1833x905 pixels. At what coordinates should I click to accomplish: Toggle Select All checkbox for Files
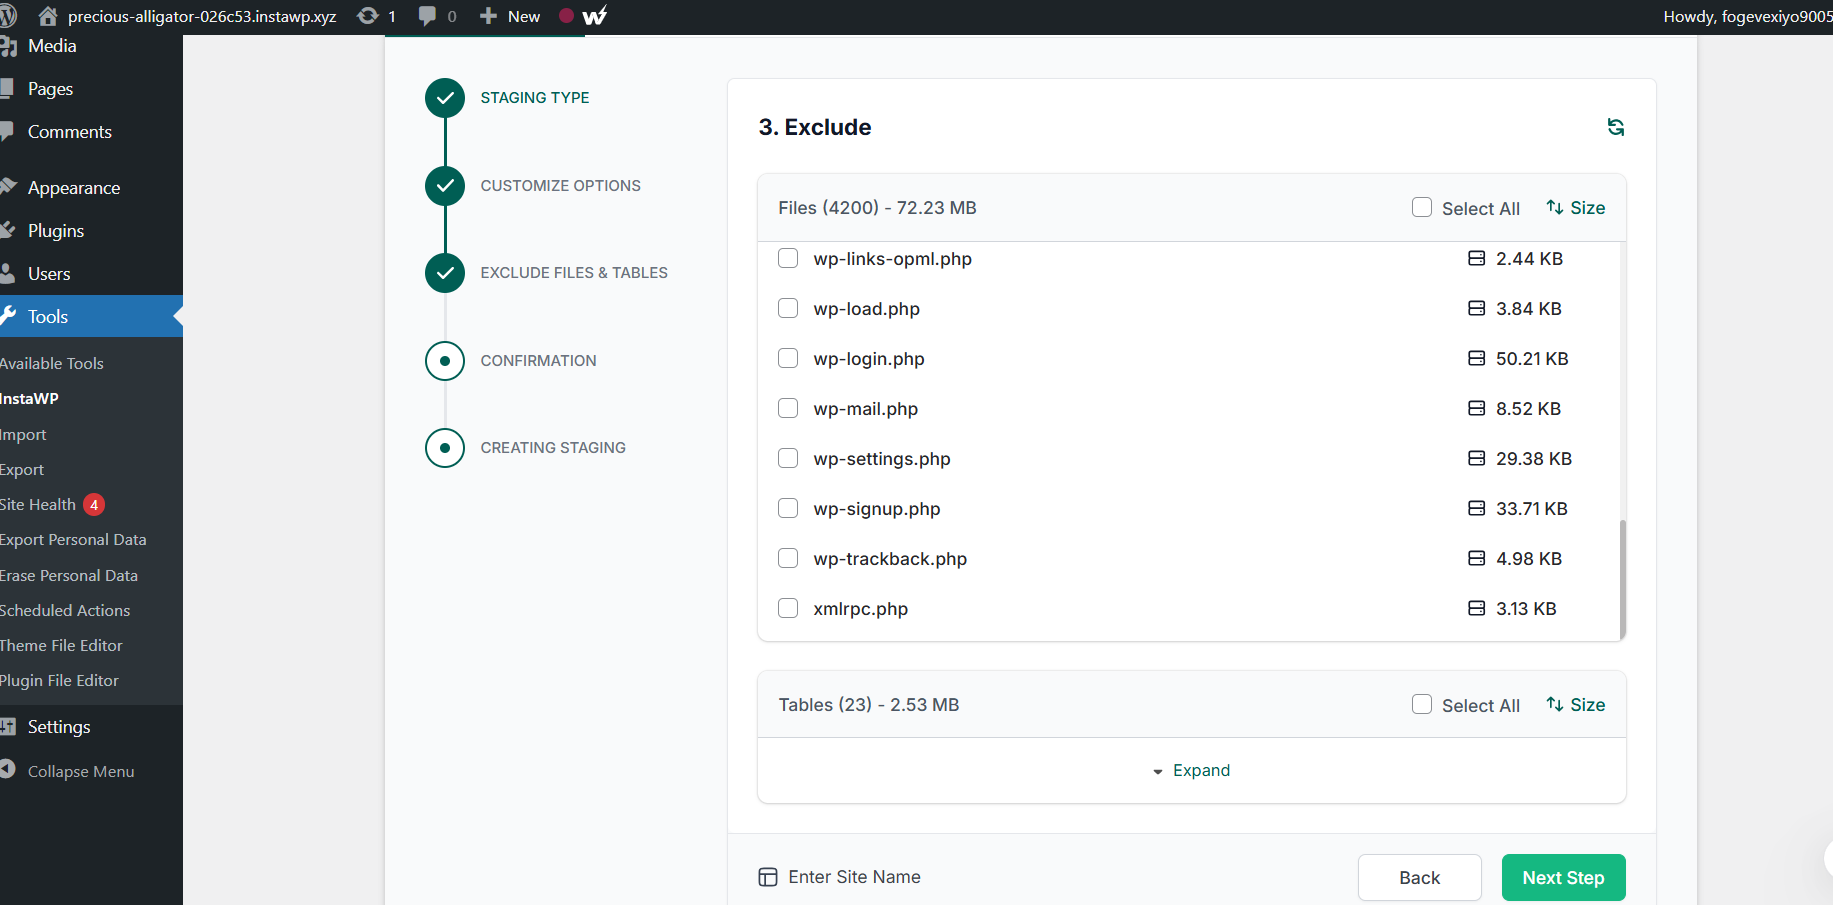[x=1422, y=207]
